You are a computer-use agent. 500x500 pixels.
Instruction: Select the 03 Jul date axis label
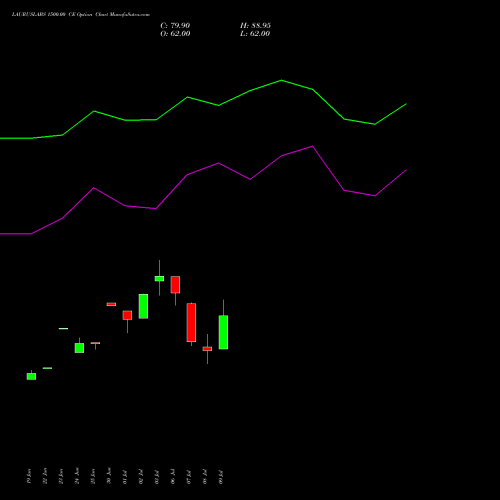157,477
